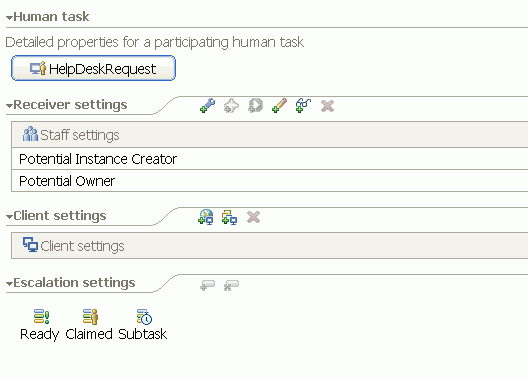Click the add web client globe icon
Viewport: 528px width, 379px height.
point(206,217)
